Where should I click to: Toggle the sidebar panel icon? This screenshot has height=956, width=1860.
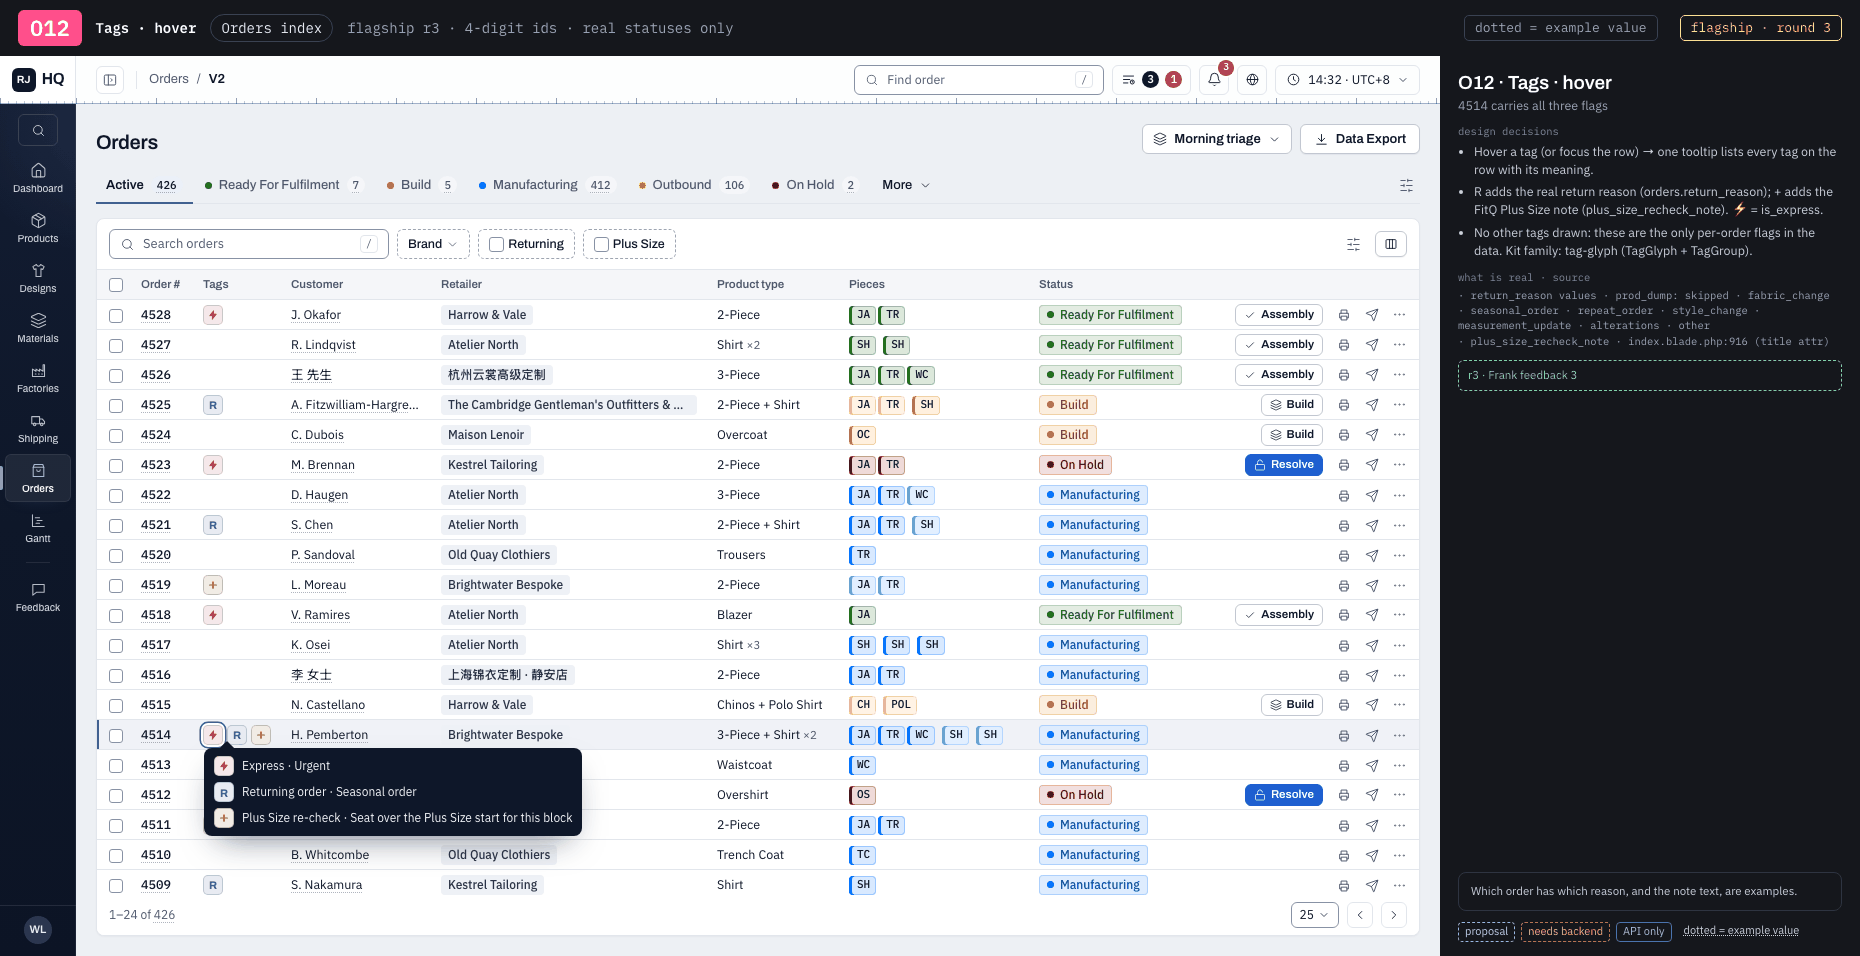[110, 80]
